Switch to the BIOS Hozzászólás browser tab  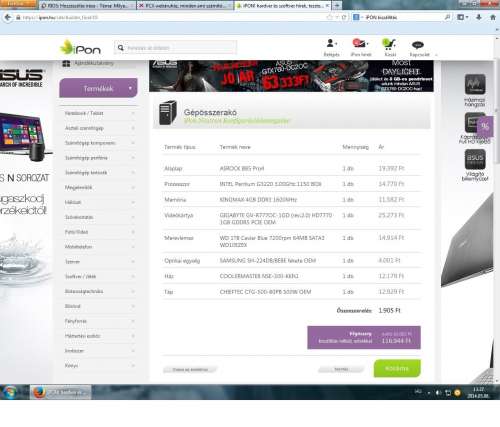(x=88, y=6)
